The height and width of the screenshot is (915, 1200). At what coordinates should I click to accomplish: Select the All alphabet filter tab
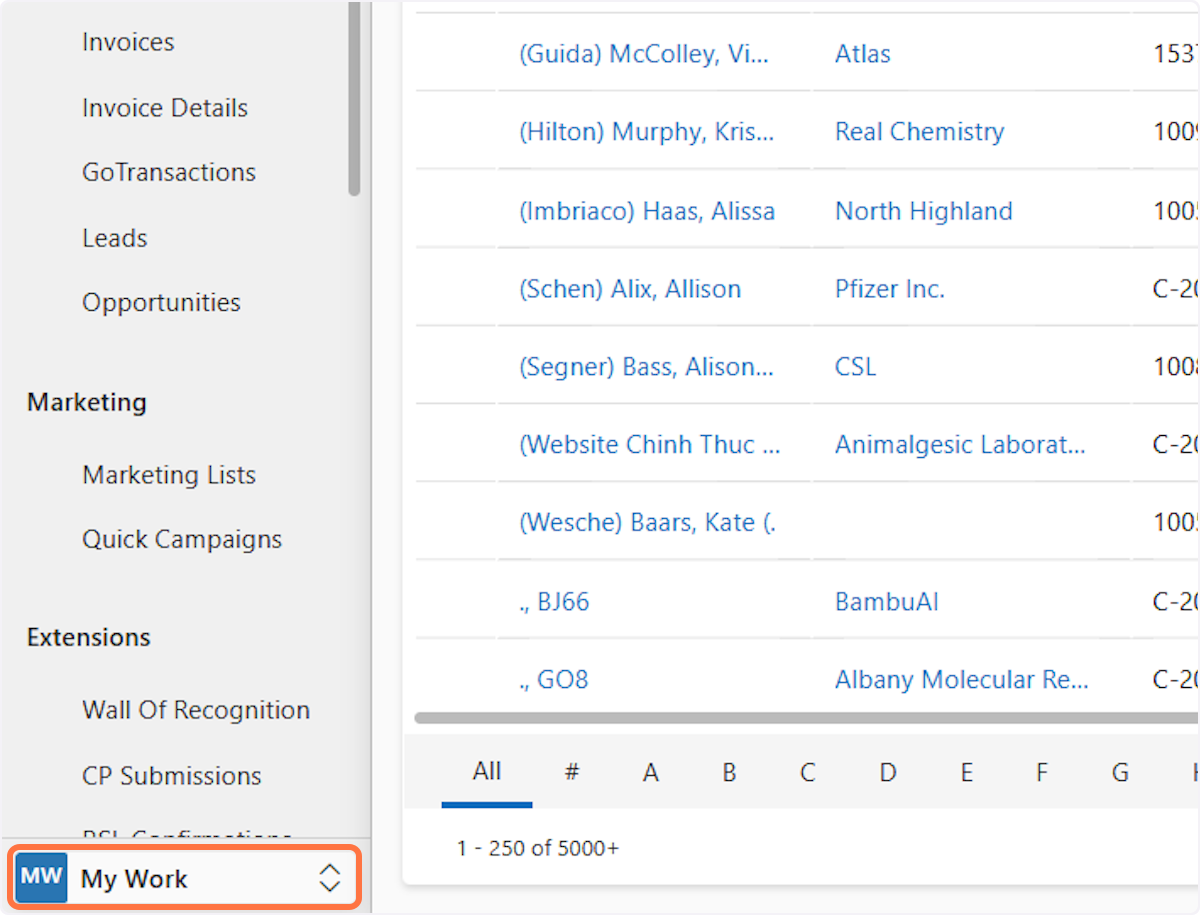pos(487,771)
